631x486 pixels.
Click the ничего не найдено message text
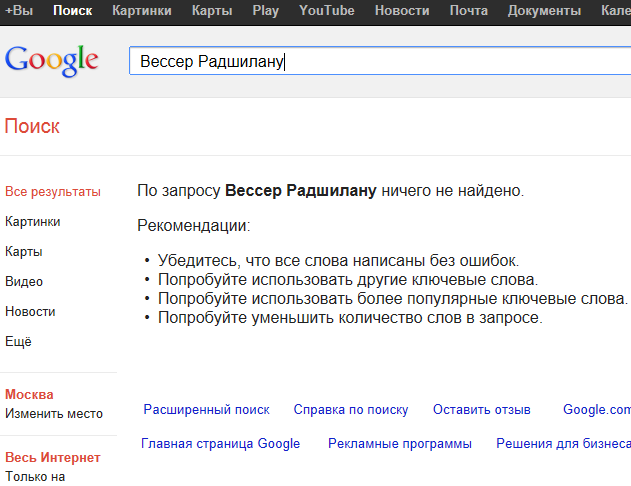point(453,191)
